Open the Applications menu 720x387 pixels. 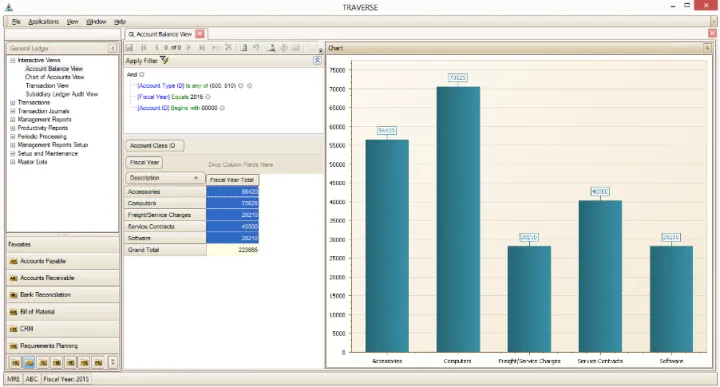(x=44, y=22)
